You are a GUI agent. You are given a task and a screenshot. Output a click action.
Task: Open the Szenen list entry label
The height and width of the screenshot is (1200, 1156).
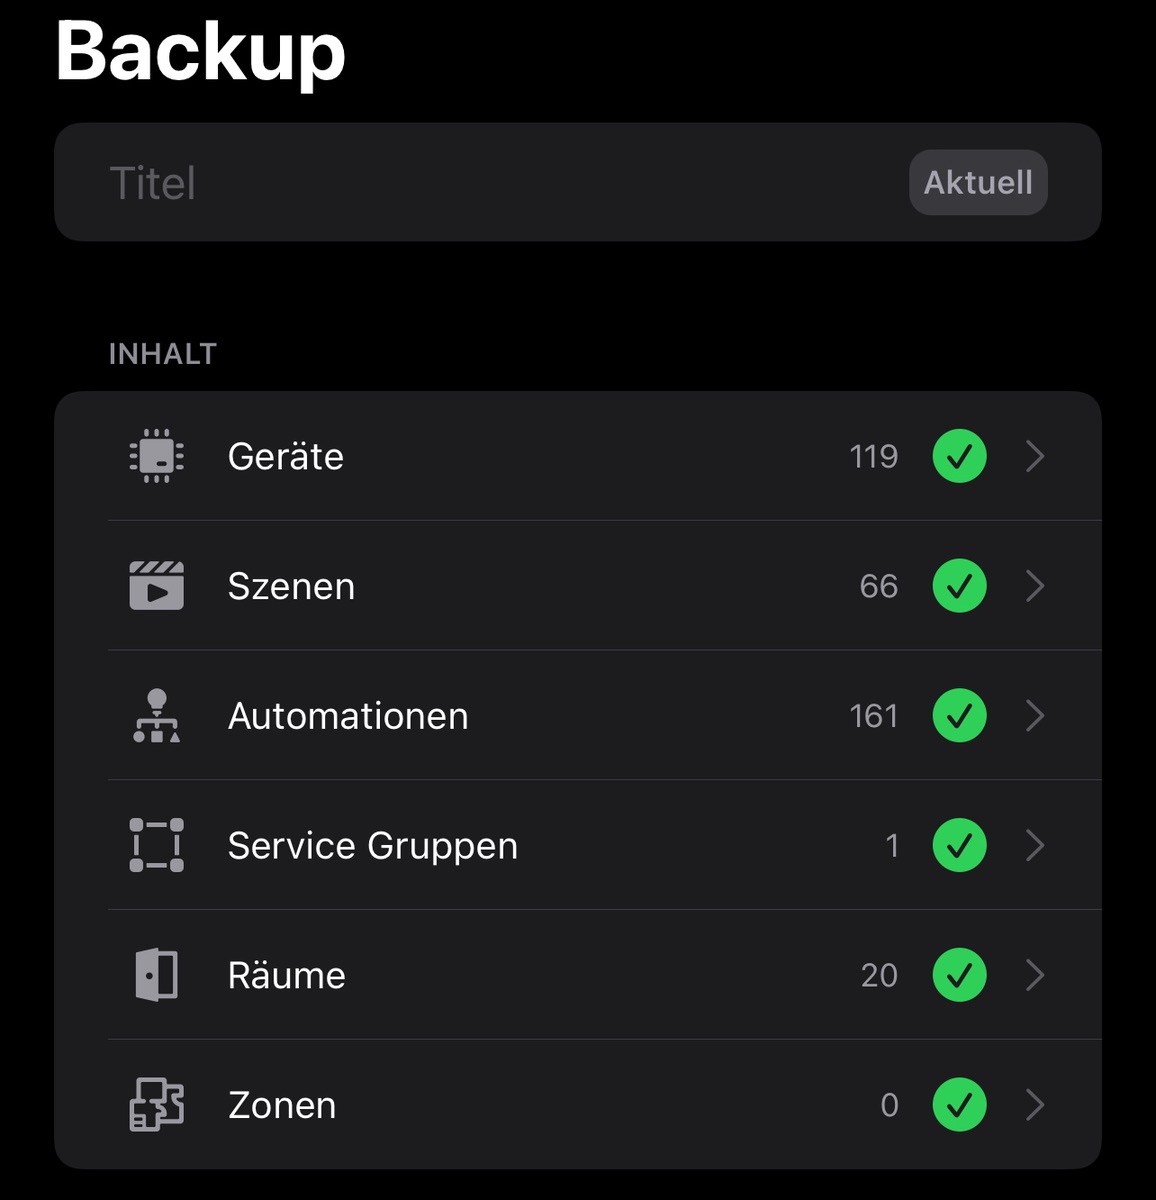pyautogui.click(x=291, y=586)
